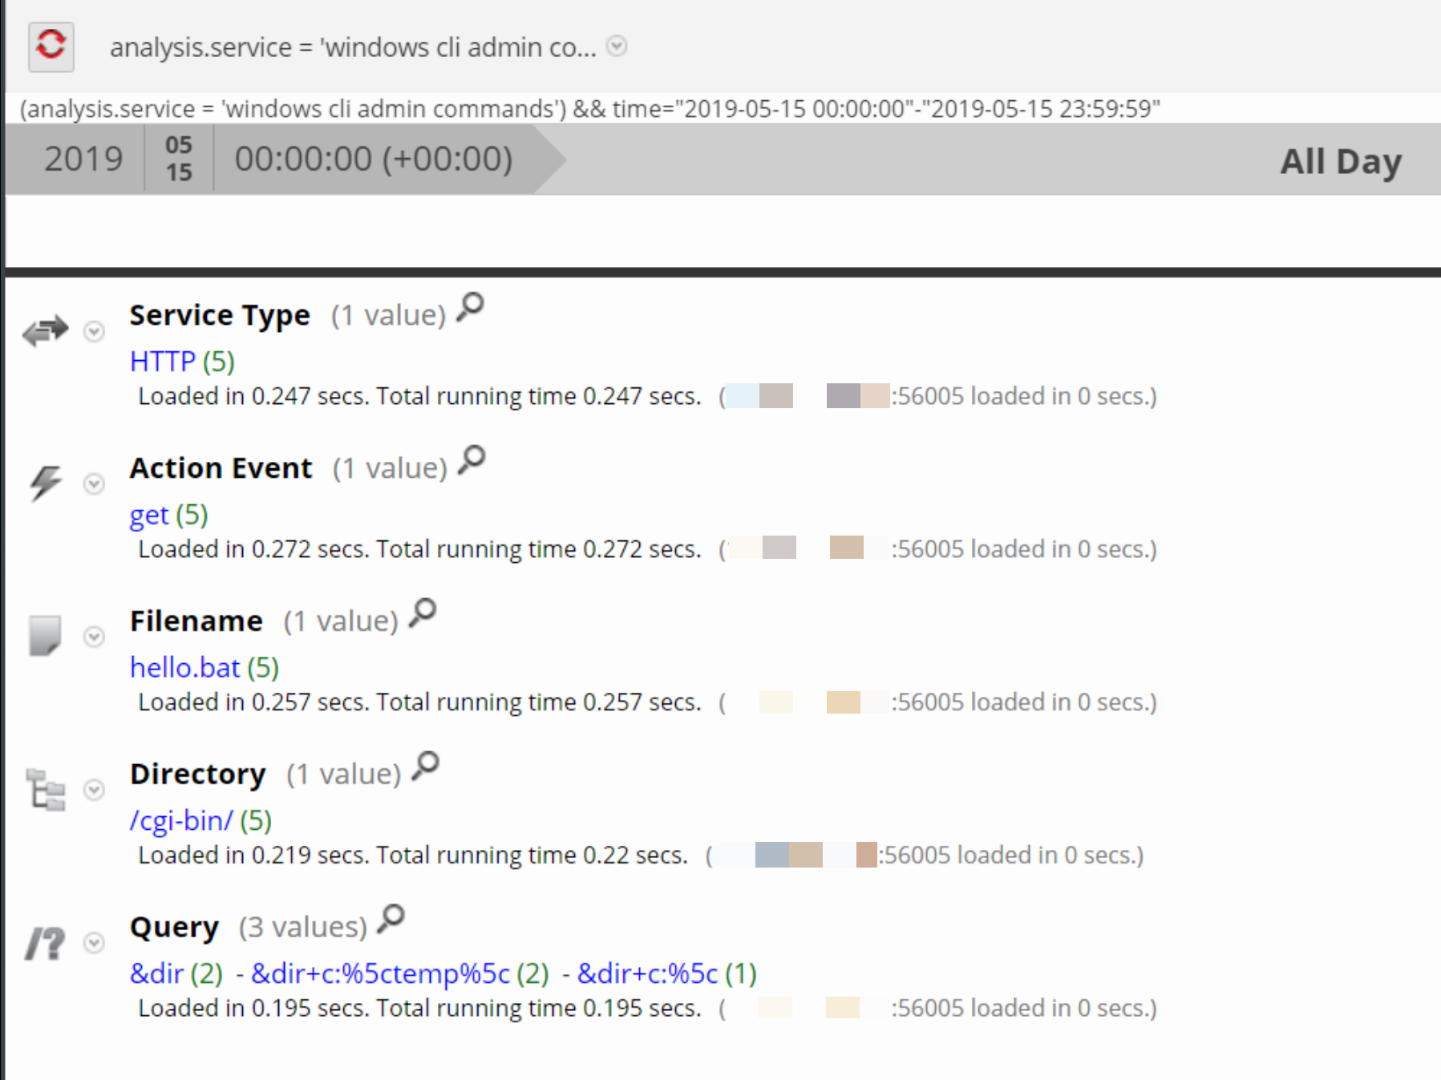Search Service Type values with magnifier
The height and width of the screenshot is (1080, 1441).
coord(470,308)
